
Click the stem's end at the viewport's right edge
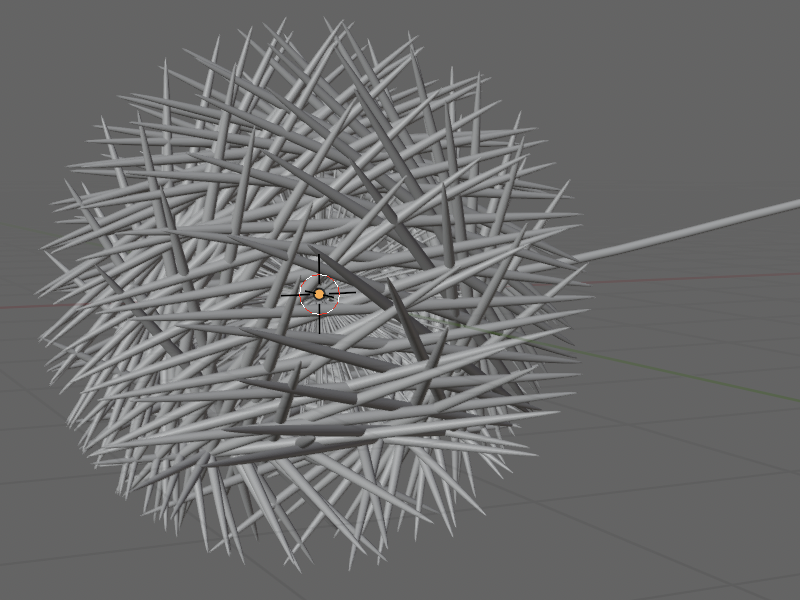point(795,205)
